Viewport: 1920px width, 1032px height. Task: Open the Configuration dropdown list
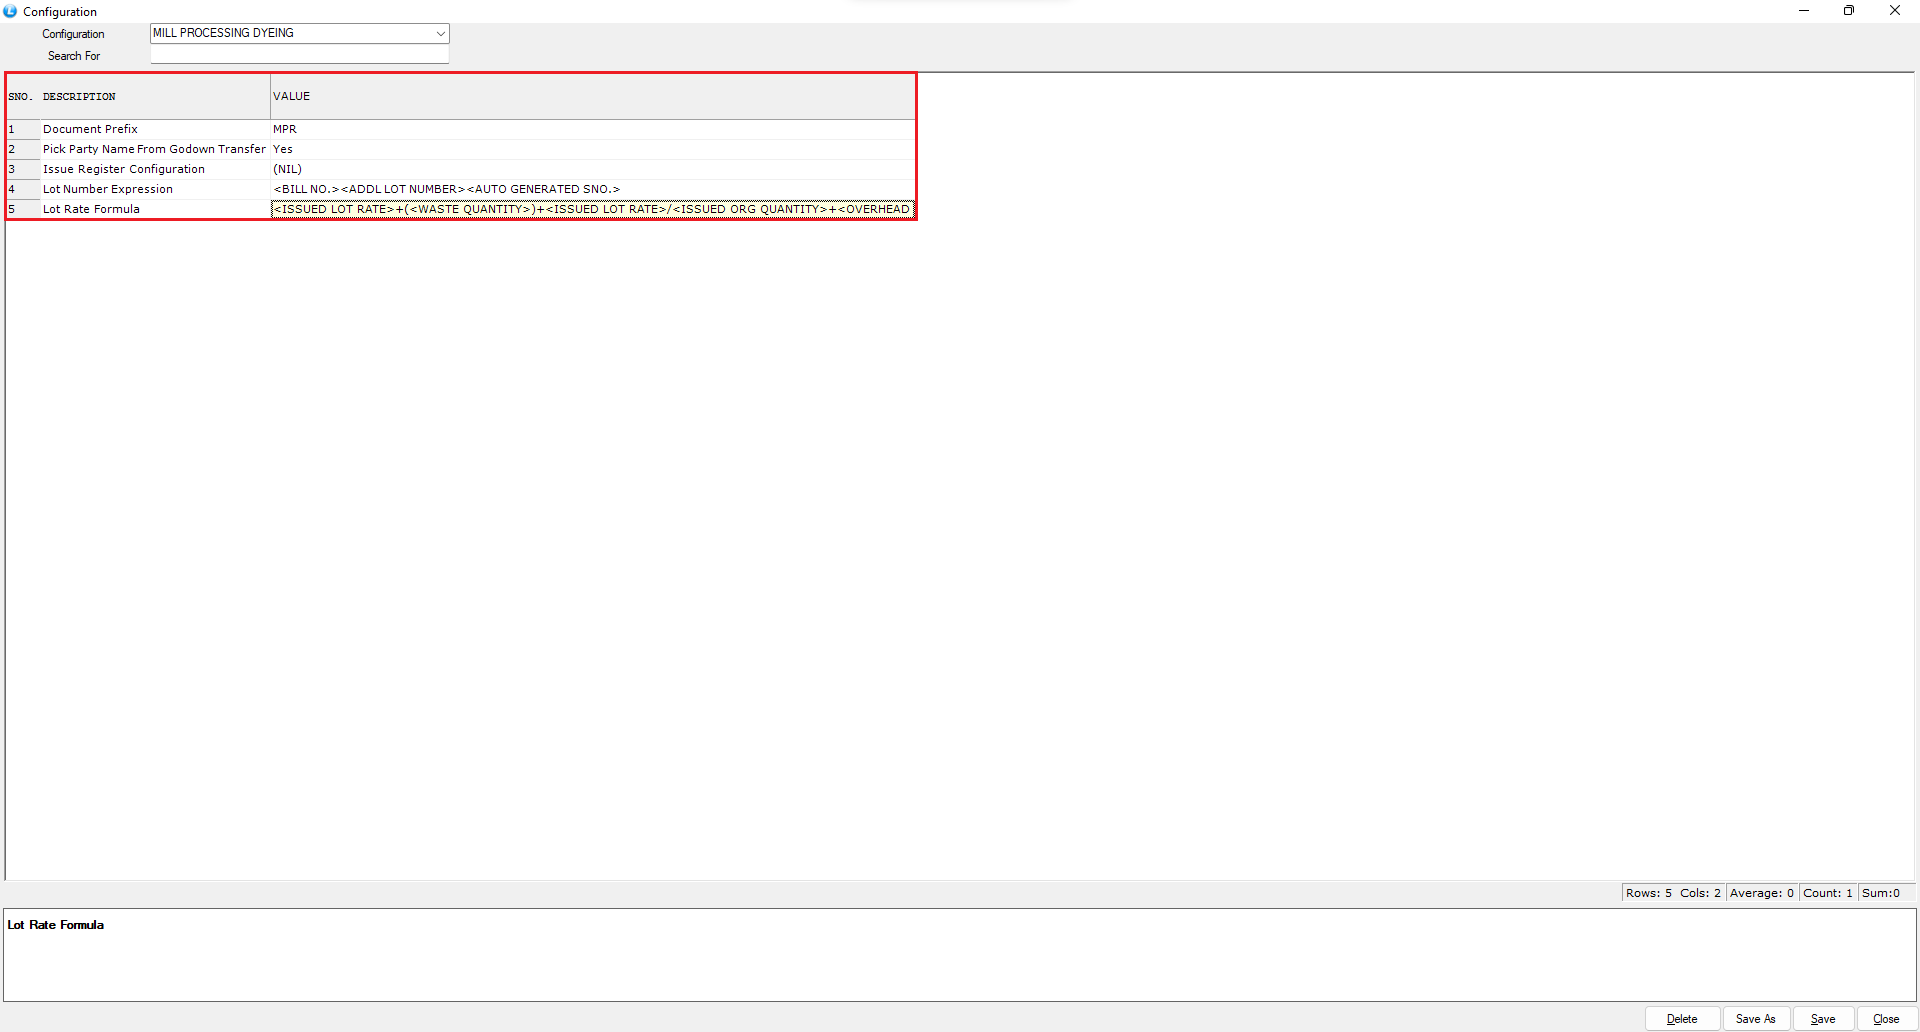[x=439, y=34]
